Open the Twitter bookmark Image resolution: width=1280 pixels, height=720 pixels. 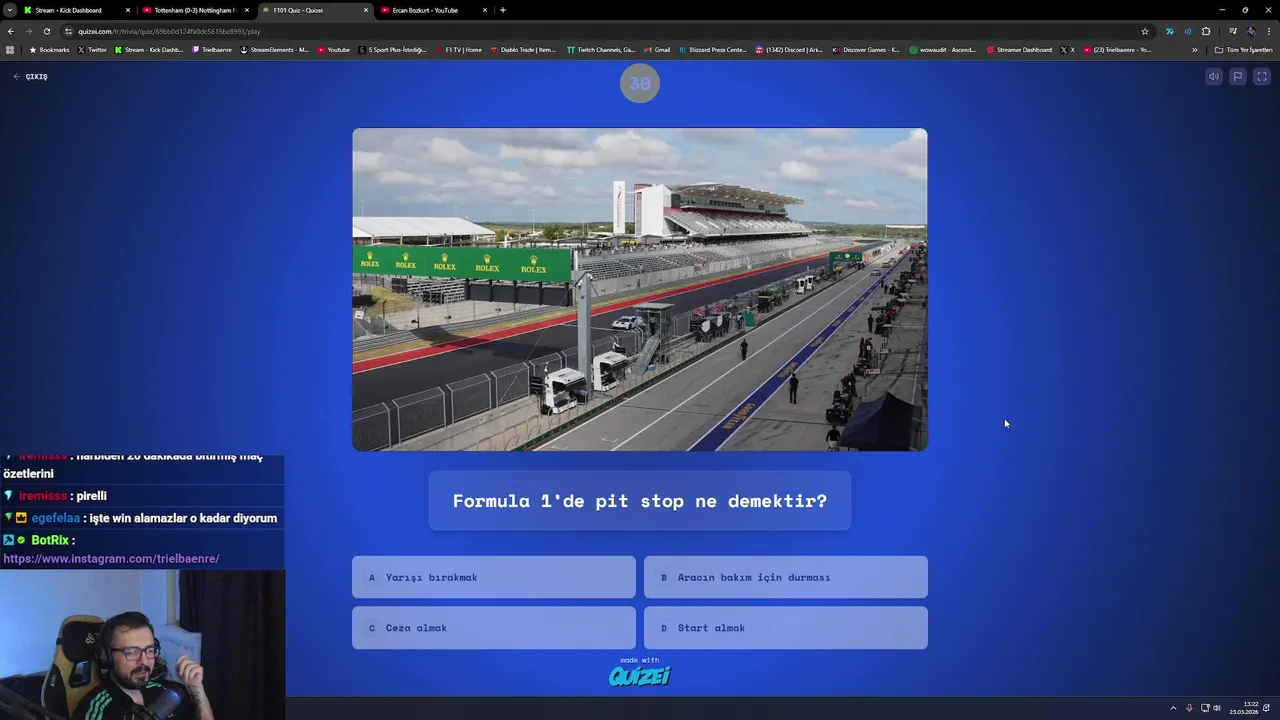(x=92, y=49)
